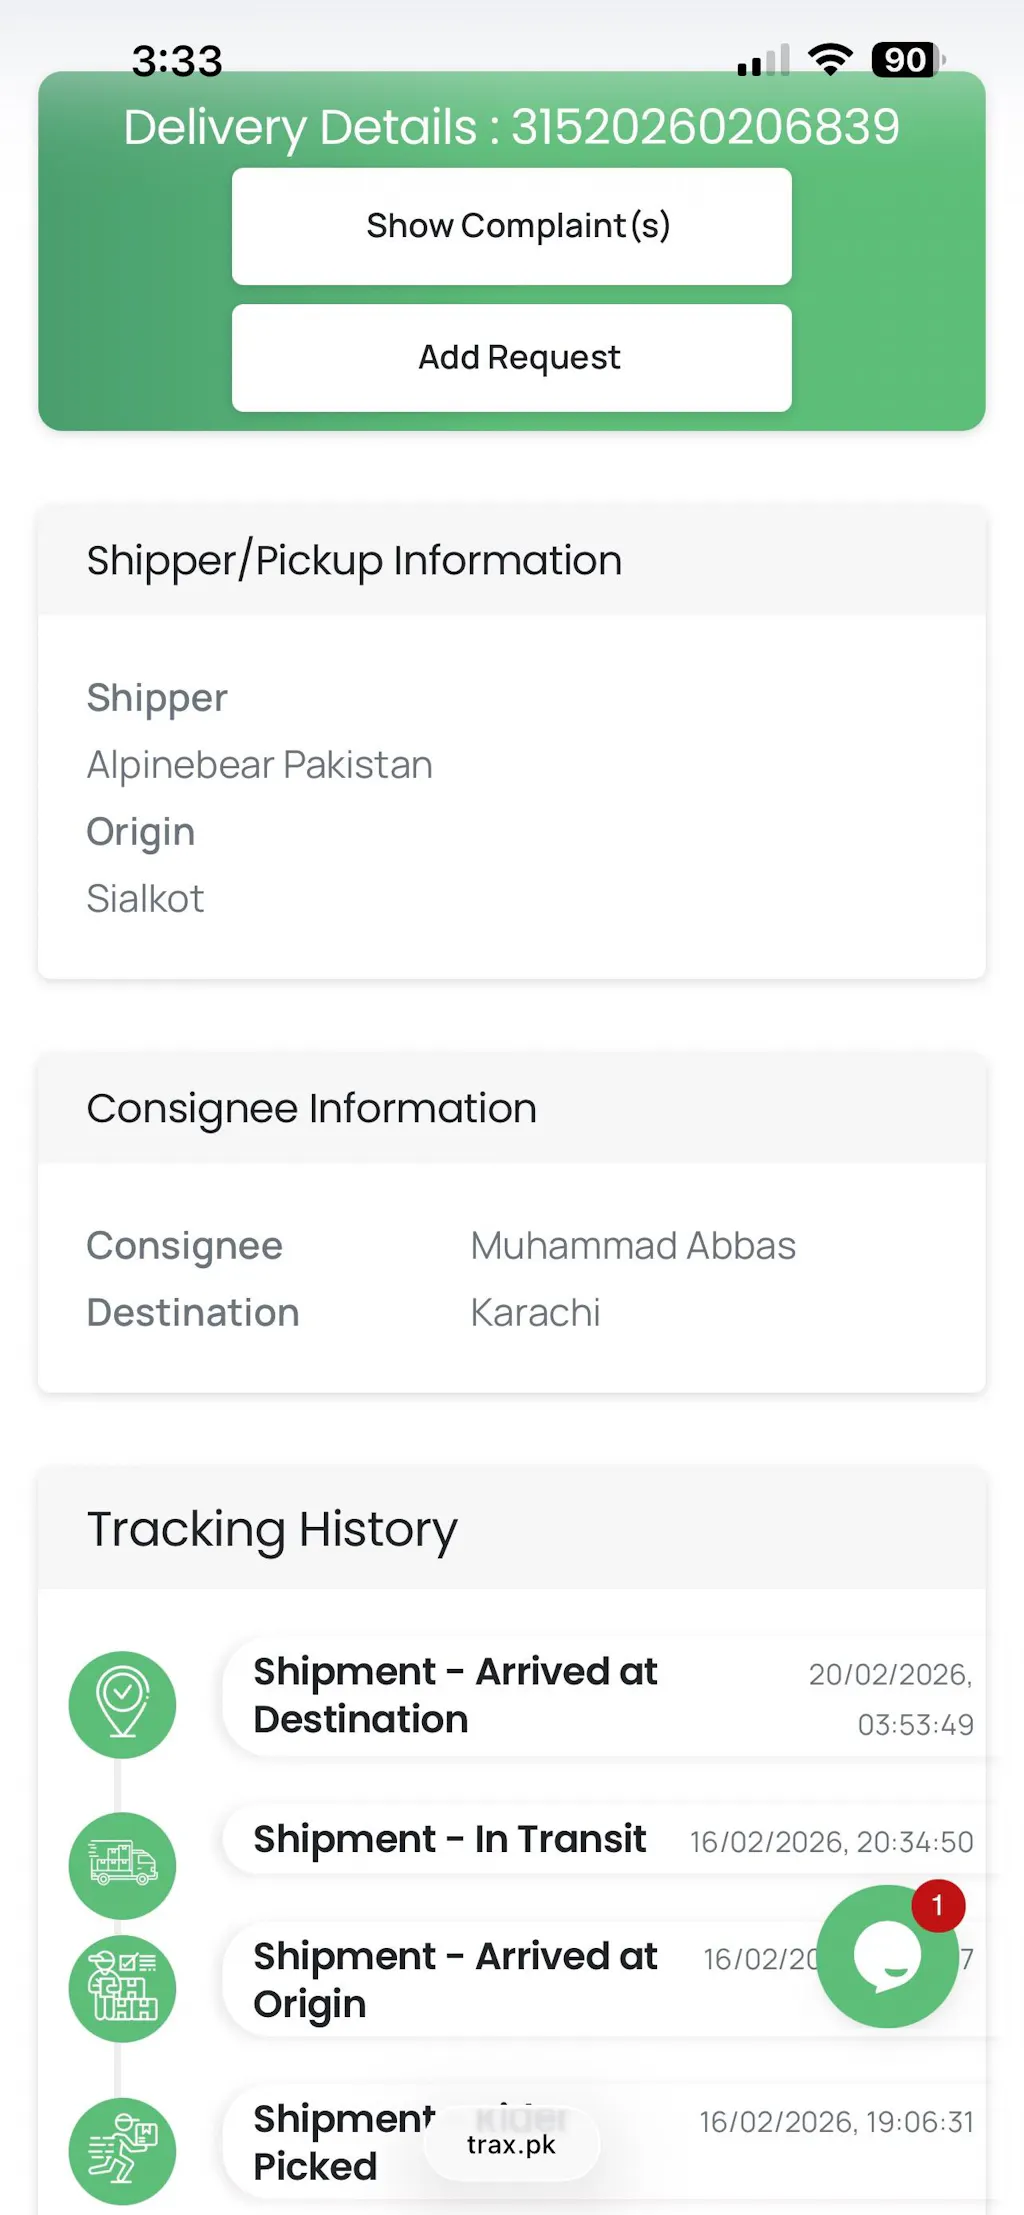Open the green chat bubble widget

[883, 1960]
